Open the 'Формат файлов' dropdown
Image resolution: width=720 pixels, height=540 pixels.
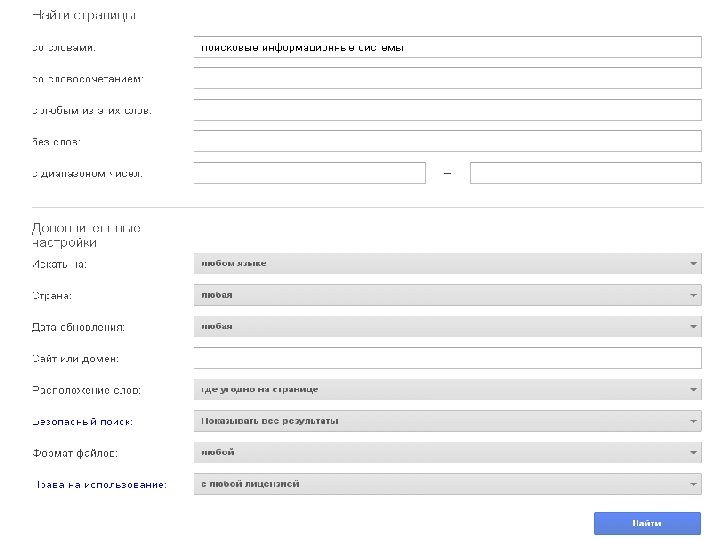(446, 452)
